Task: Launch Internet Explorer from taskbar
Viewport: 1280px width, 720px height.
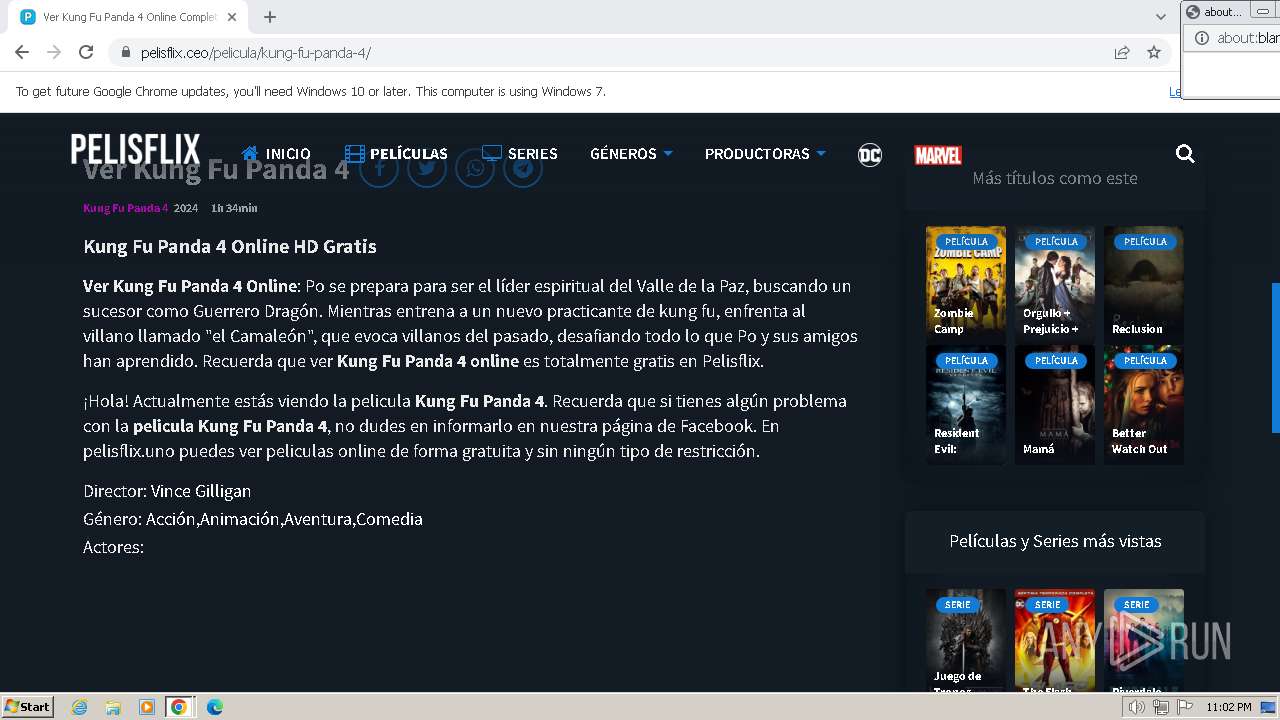Action: pos(80,707)
